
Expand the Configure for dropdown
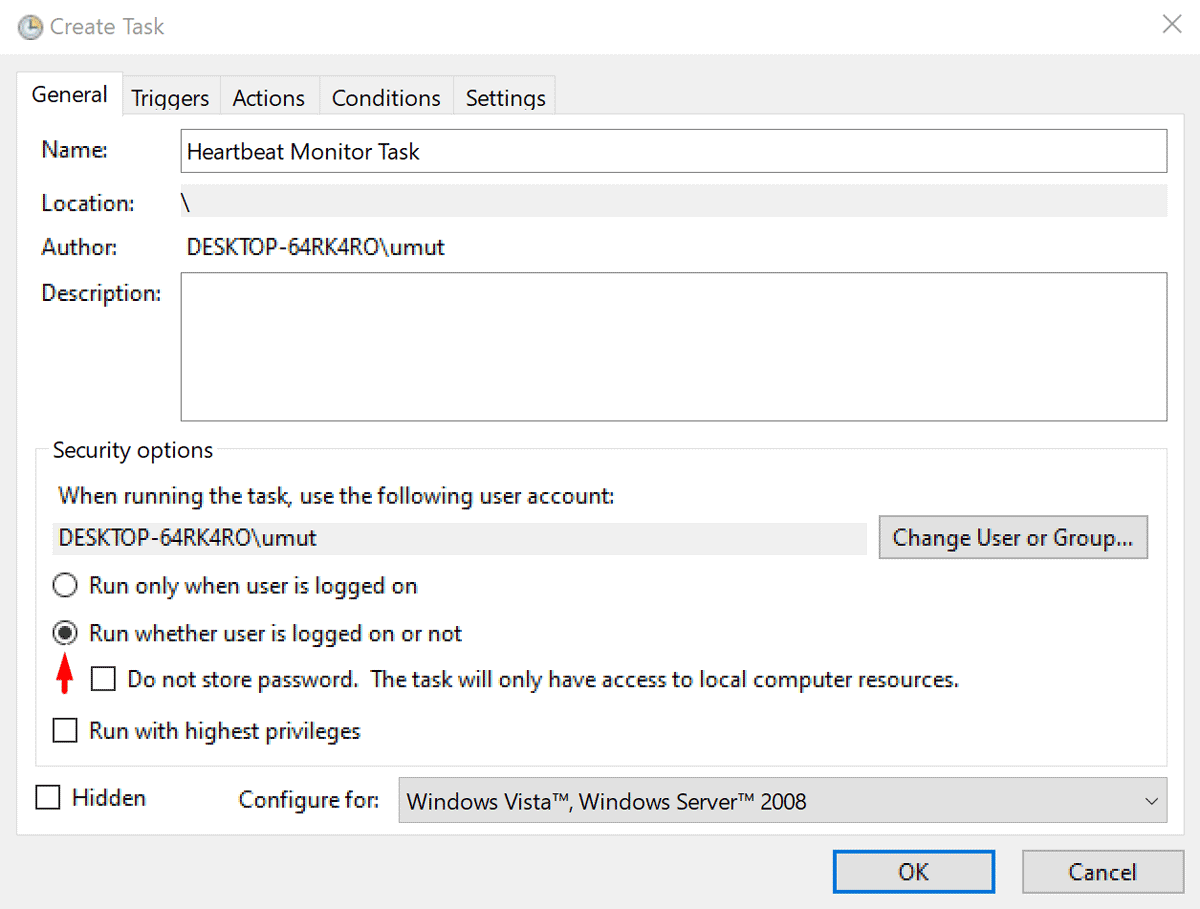[x=782, y=801]
